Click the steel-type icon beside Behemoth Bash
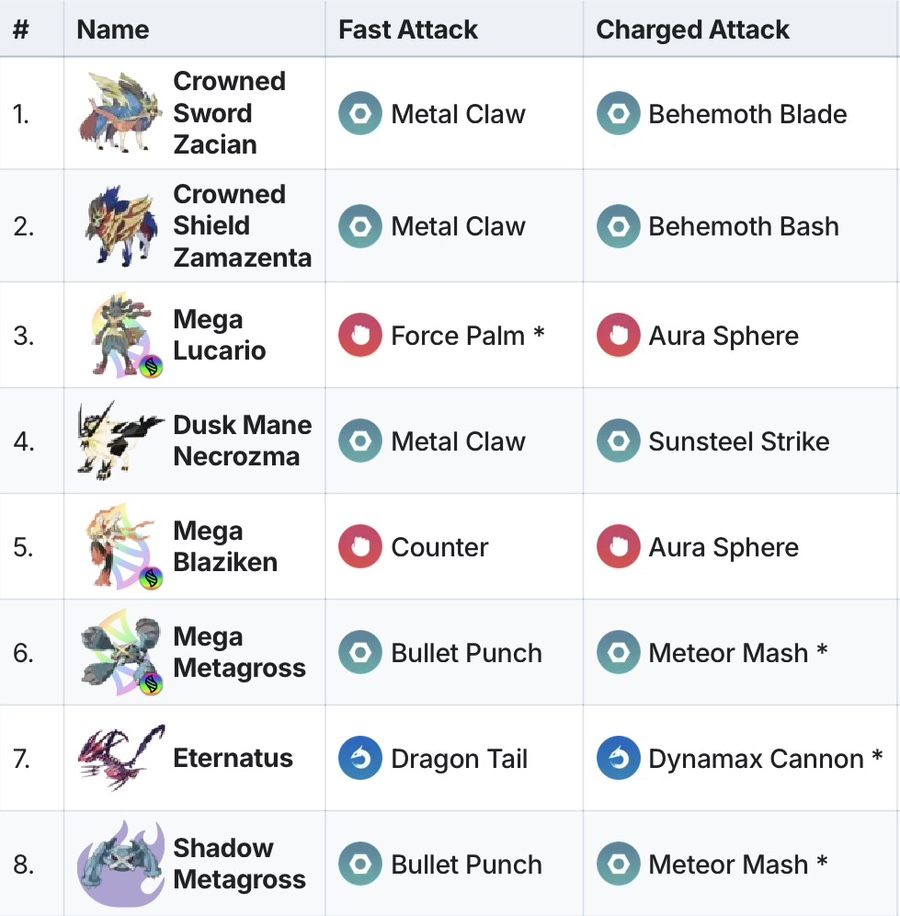Image resolution: width=900 pixels, height=916 pixels. pos(618,227)
